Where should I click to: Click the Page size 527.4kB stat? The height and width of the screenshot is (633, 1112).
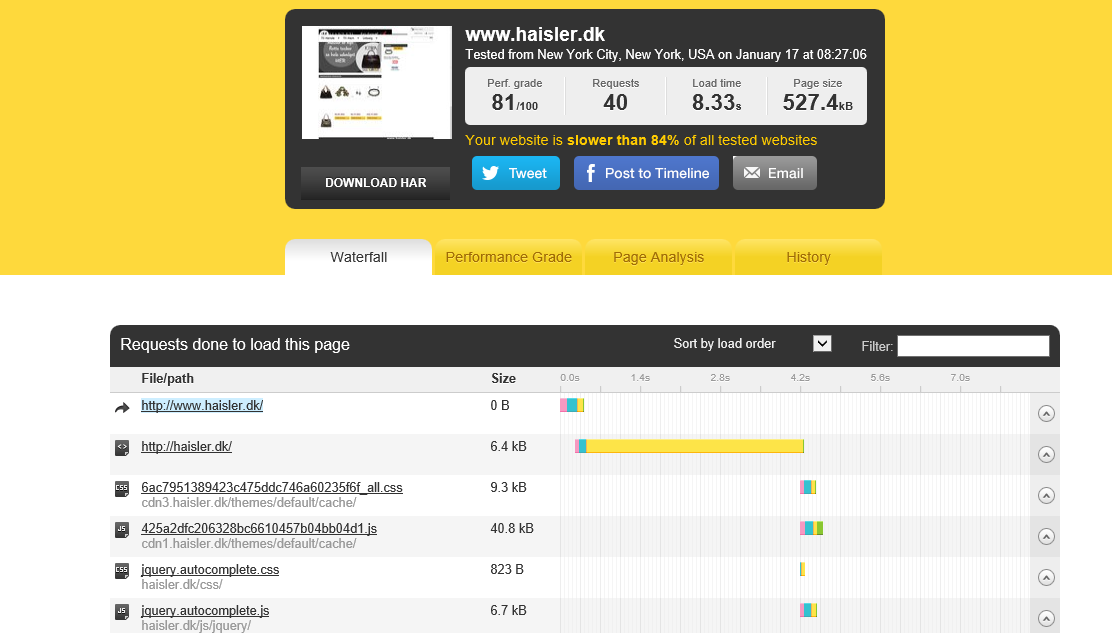pyautogui.click(x=818, y=96)
